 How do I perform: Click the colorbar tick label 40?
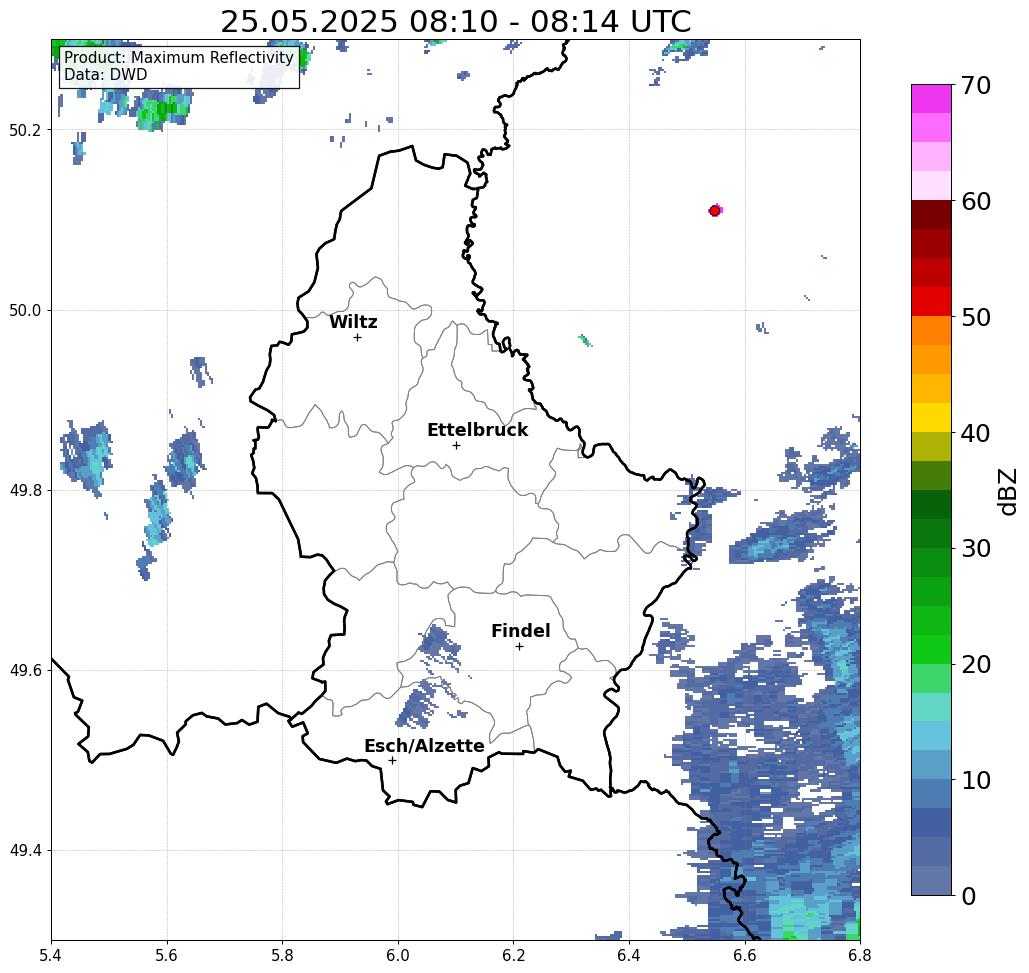coord(975,432)
